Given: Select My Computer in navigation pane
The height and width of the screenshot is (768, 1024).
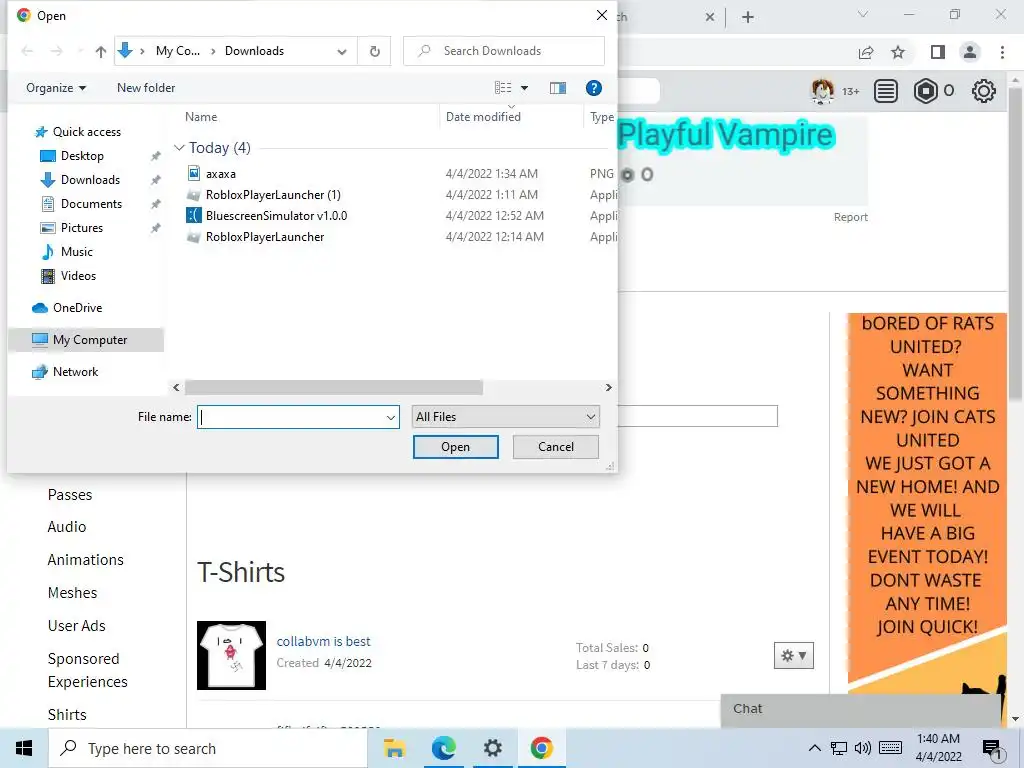Looking at the screenshot, I should tap(86, 340).
